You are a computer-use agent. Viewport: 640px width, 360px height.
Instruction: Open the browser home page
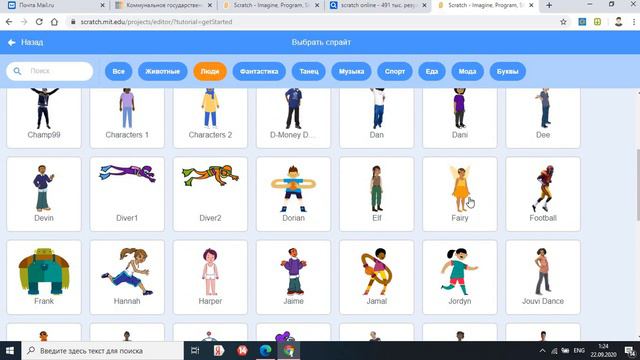pyautogui.click(x=54, y=22)
